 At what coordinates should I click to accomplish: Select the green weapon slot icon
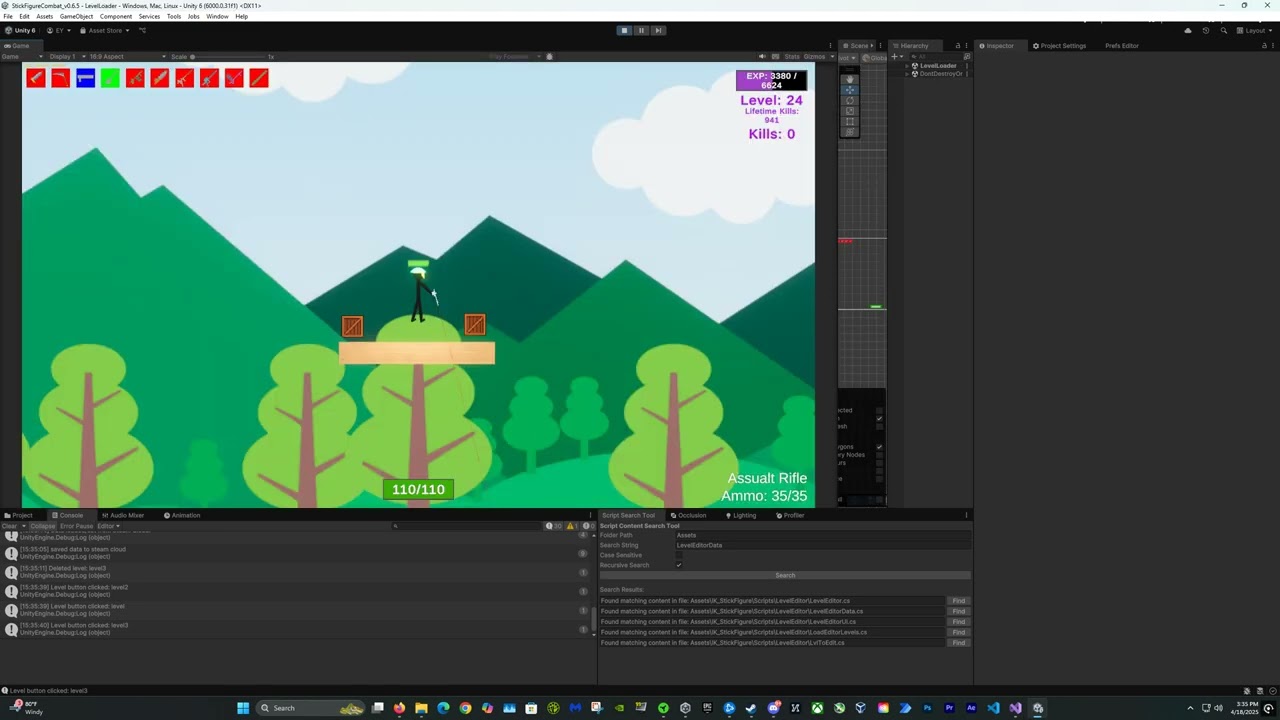[110, 78]
